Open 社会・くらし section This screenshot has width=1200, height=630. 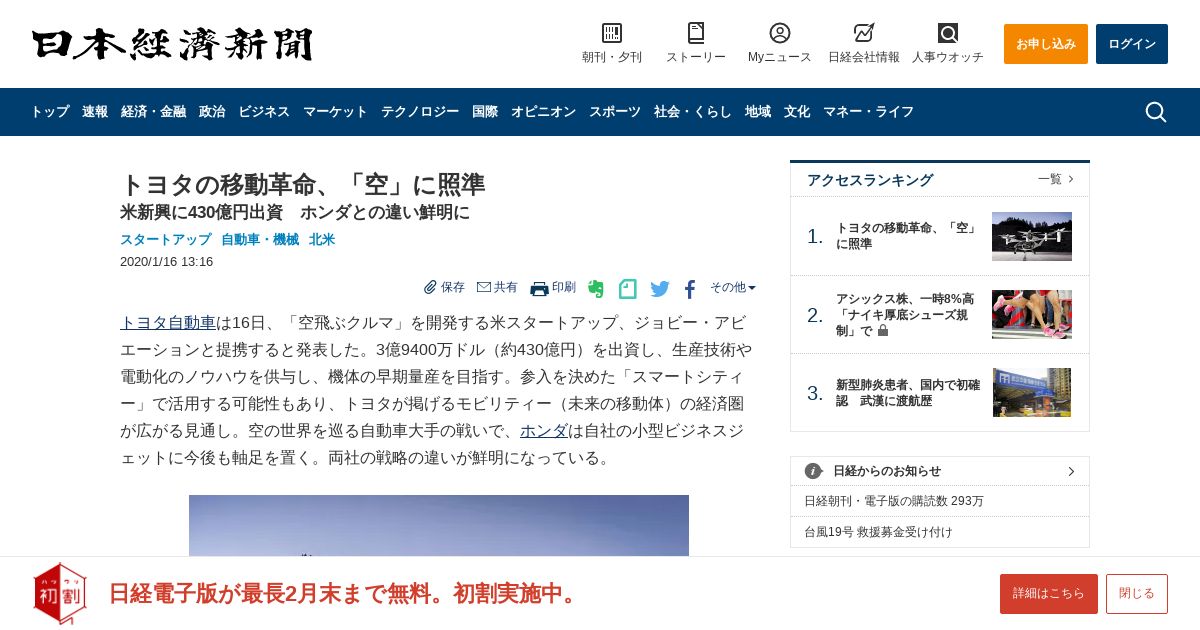693,112
